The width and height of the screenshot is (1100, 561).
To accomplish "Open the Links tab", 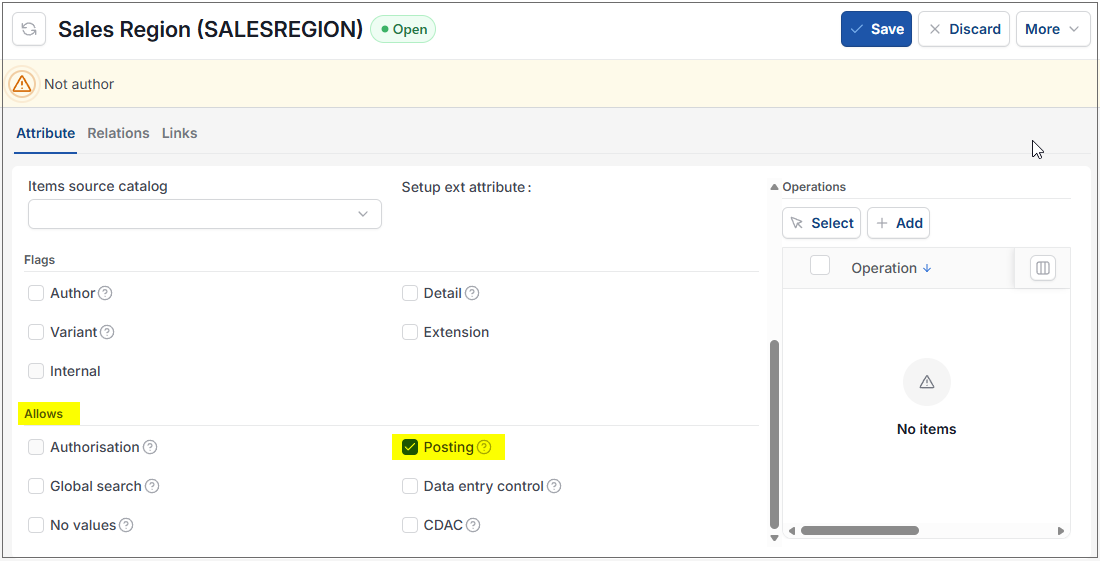I will point(180,133).
